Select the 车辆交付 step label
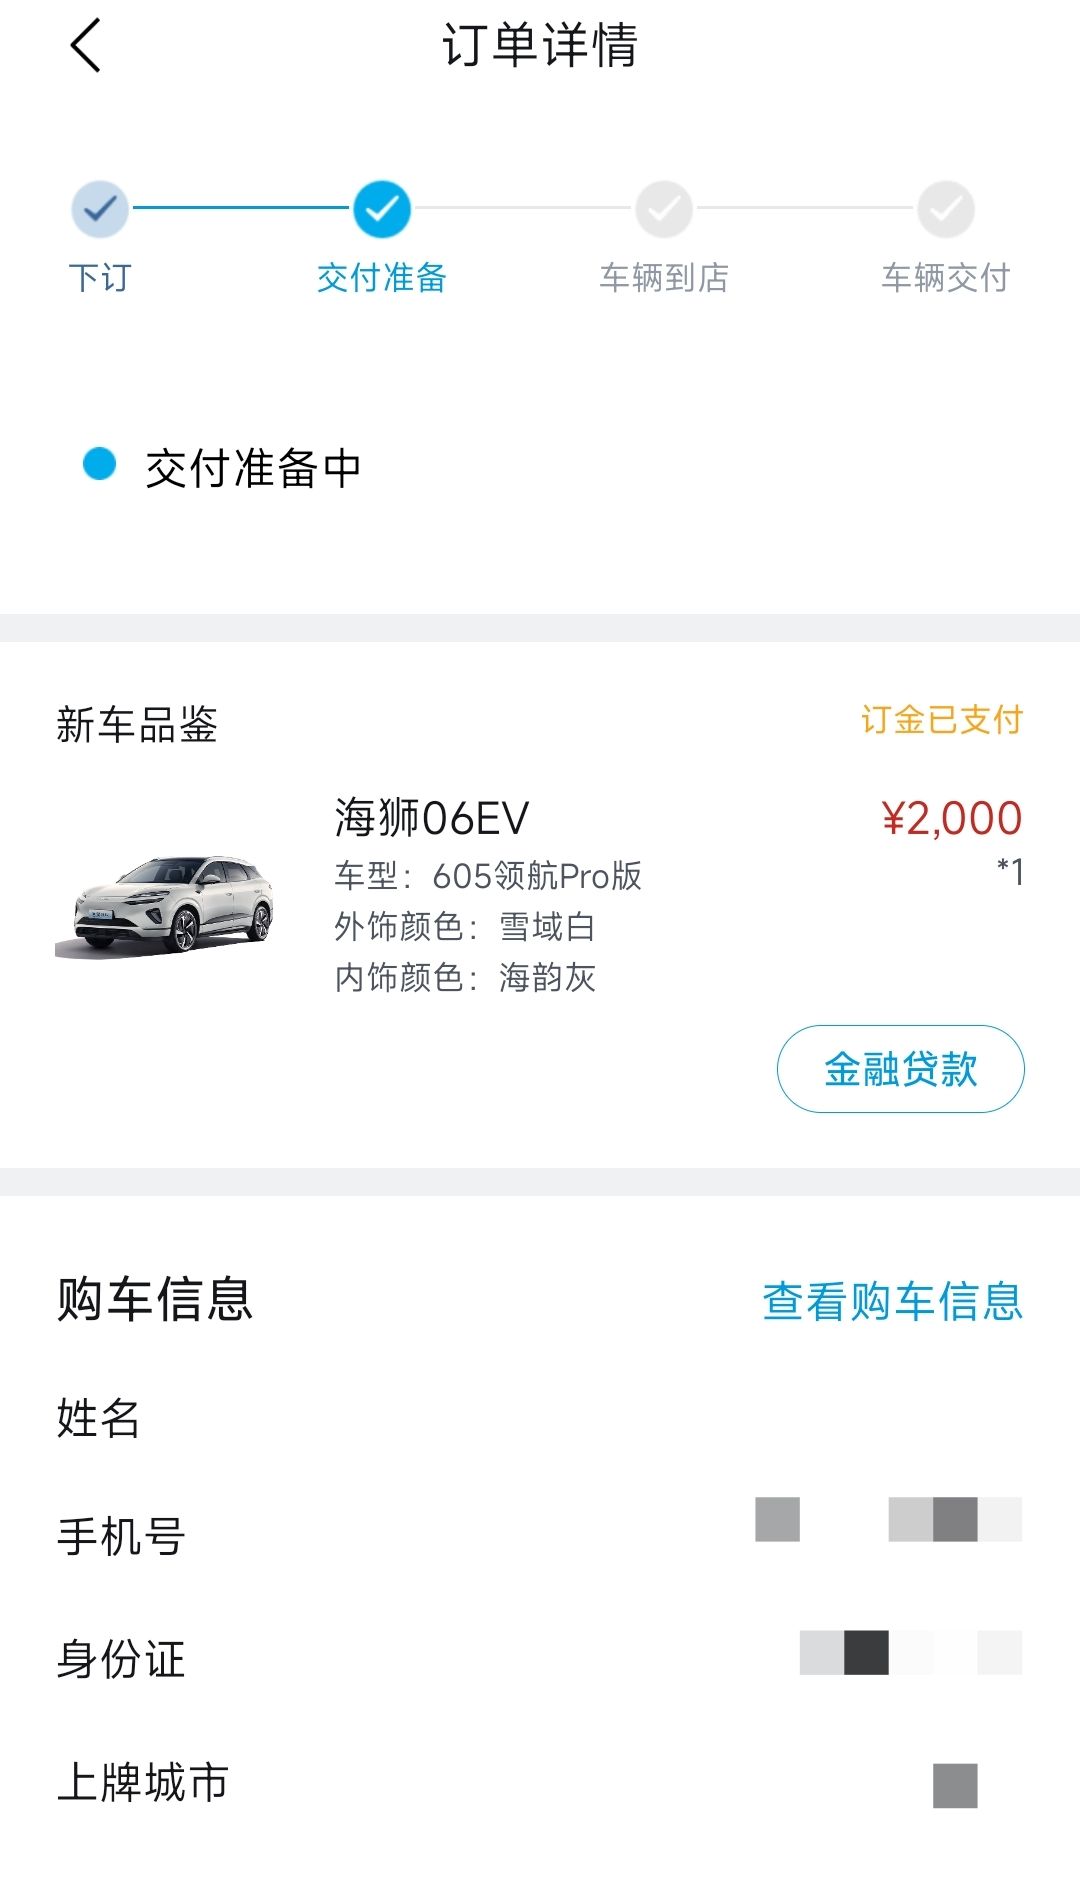Viewport: 1080px width, 1882px height. [x=946, y=277]
